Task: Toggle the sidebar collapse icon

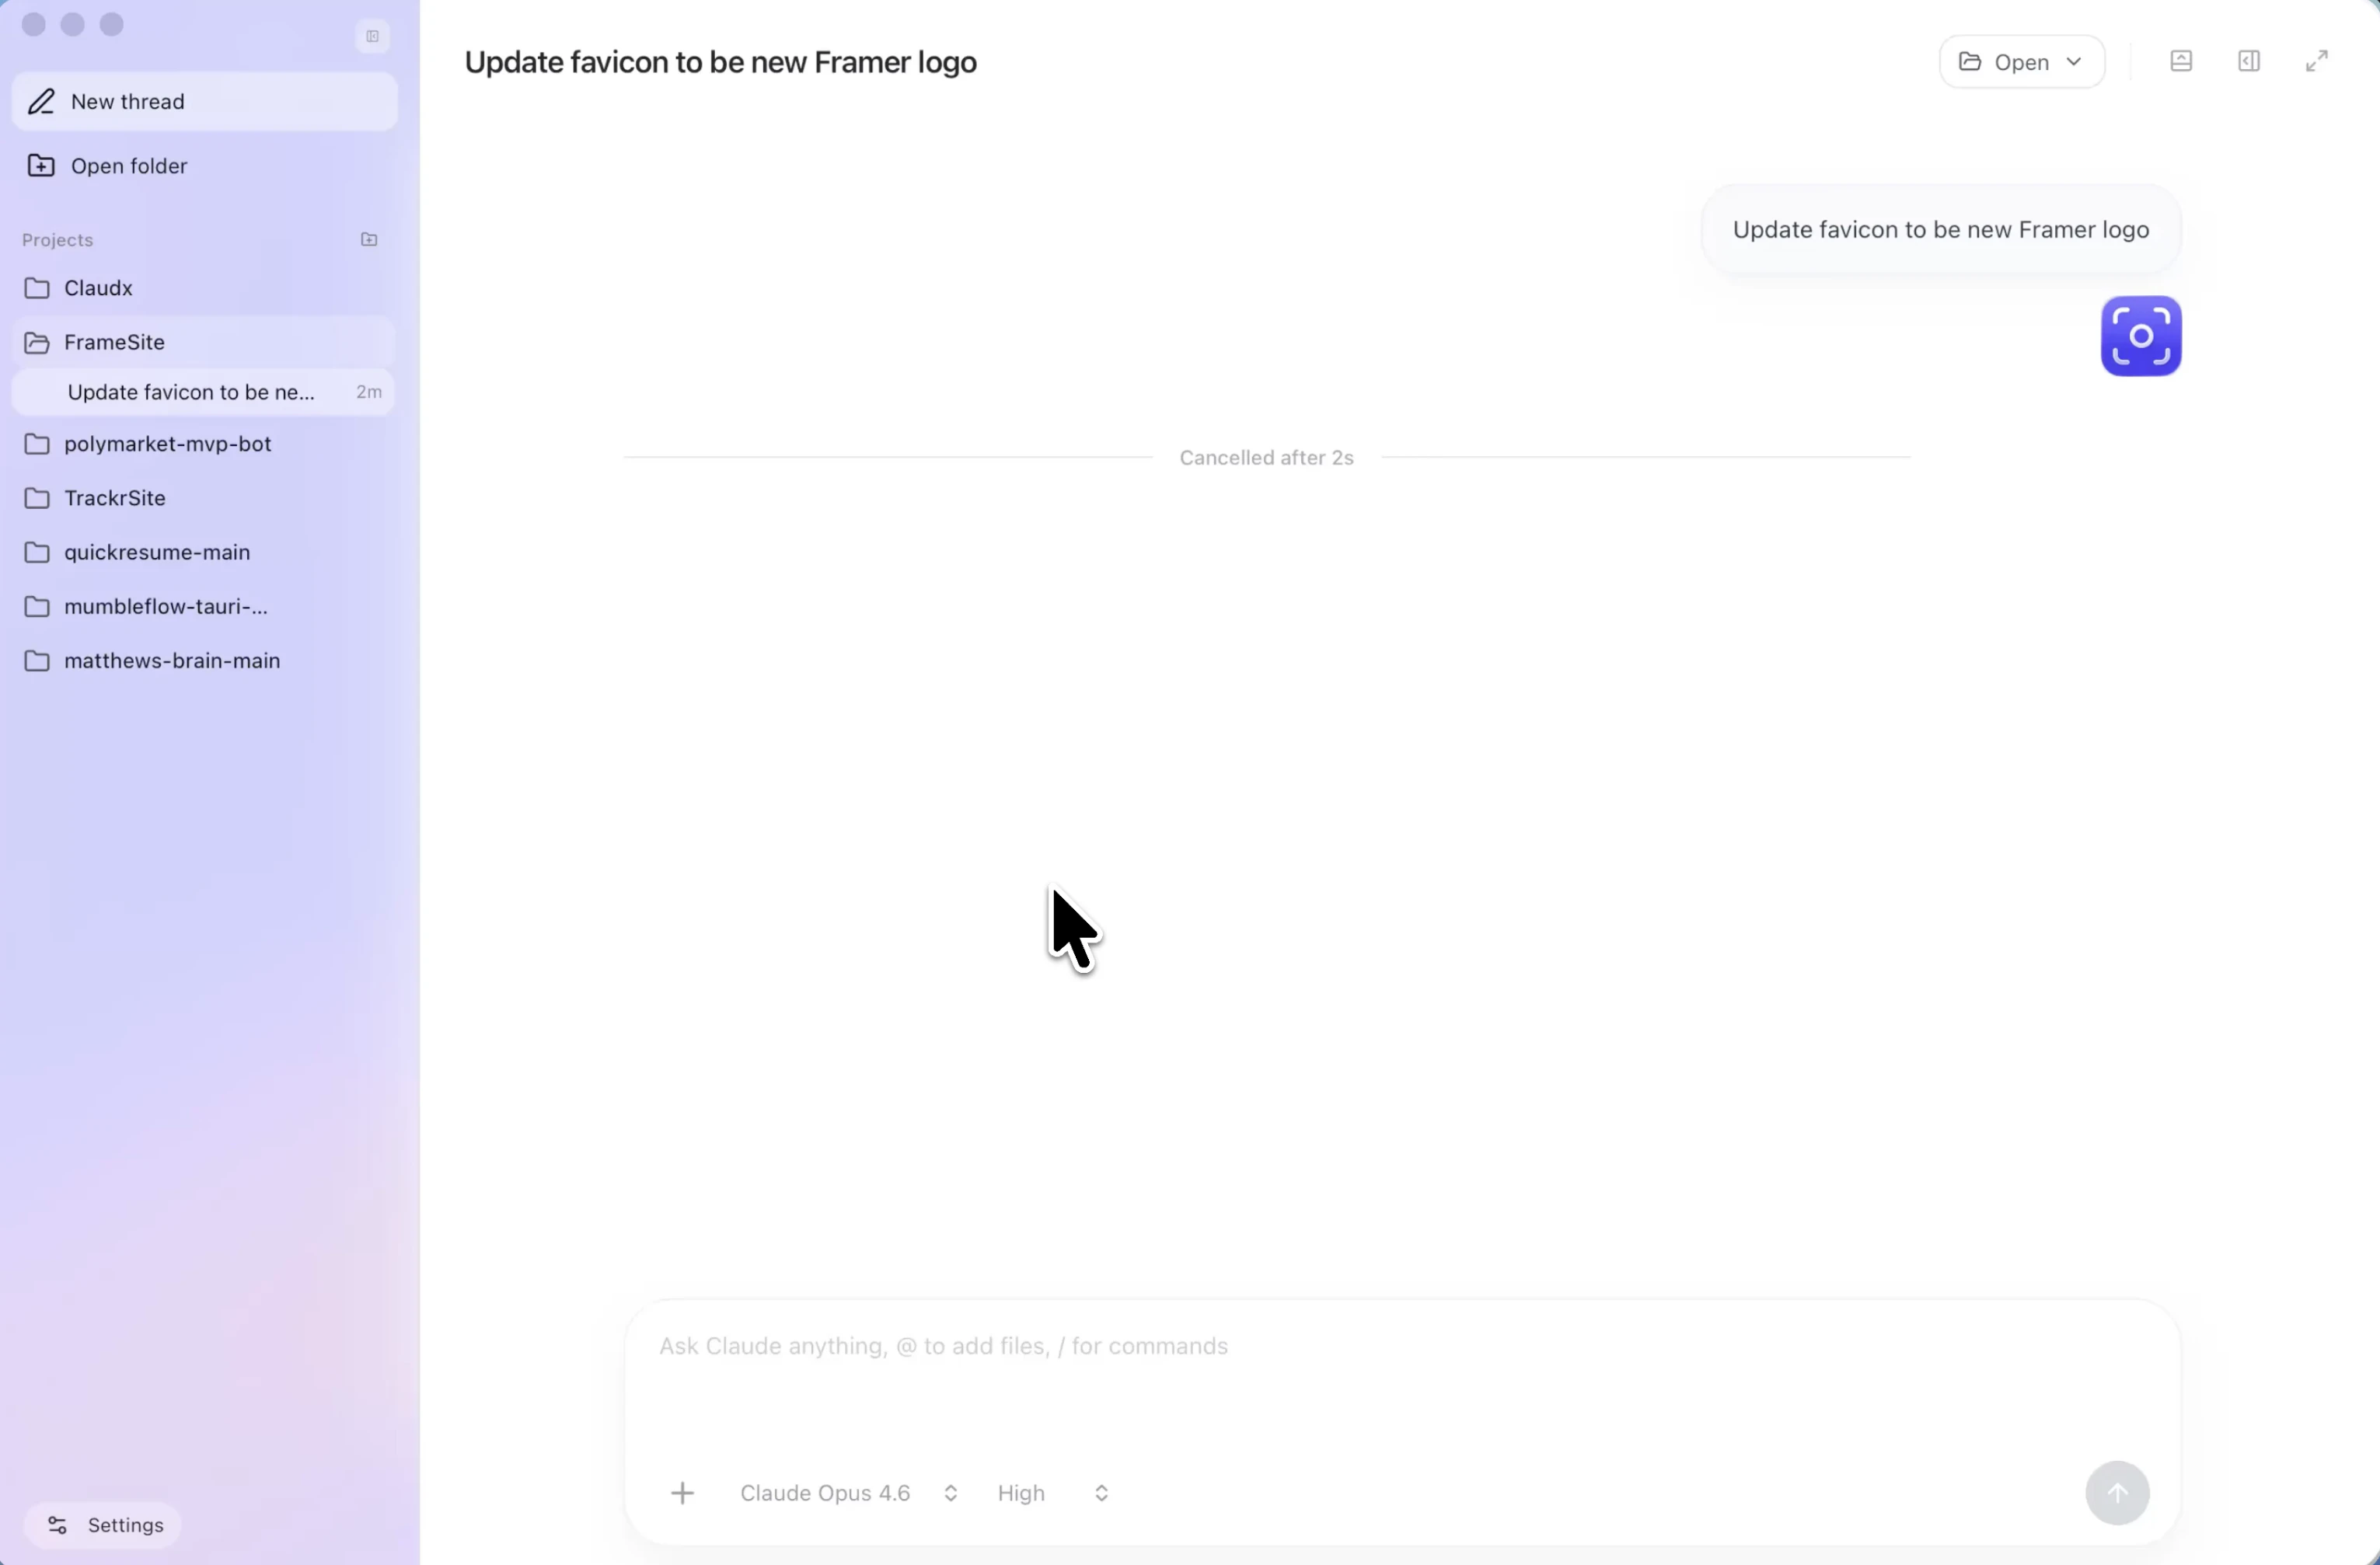Action: click(x=372, y=37)
